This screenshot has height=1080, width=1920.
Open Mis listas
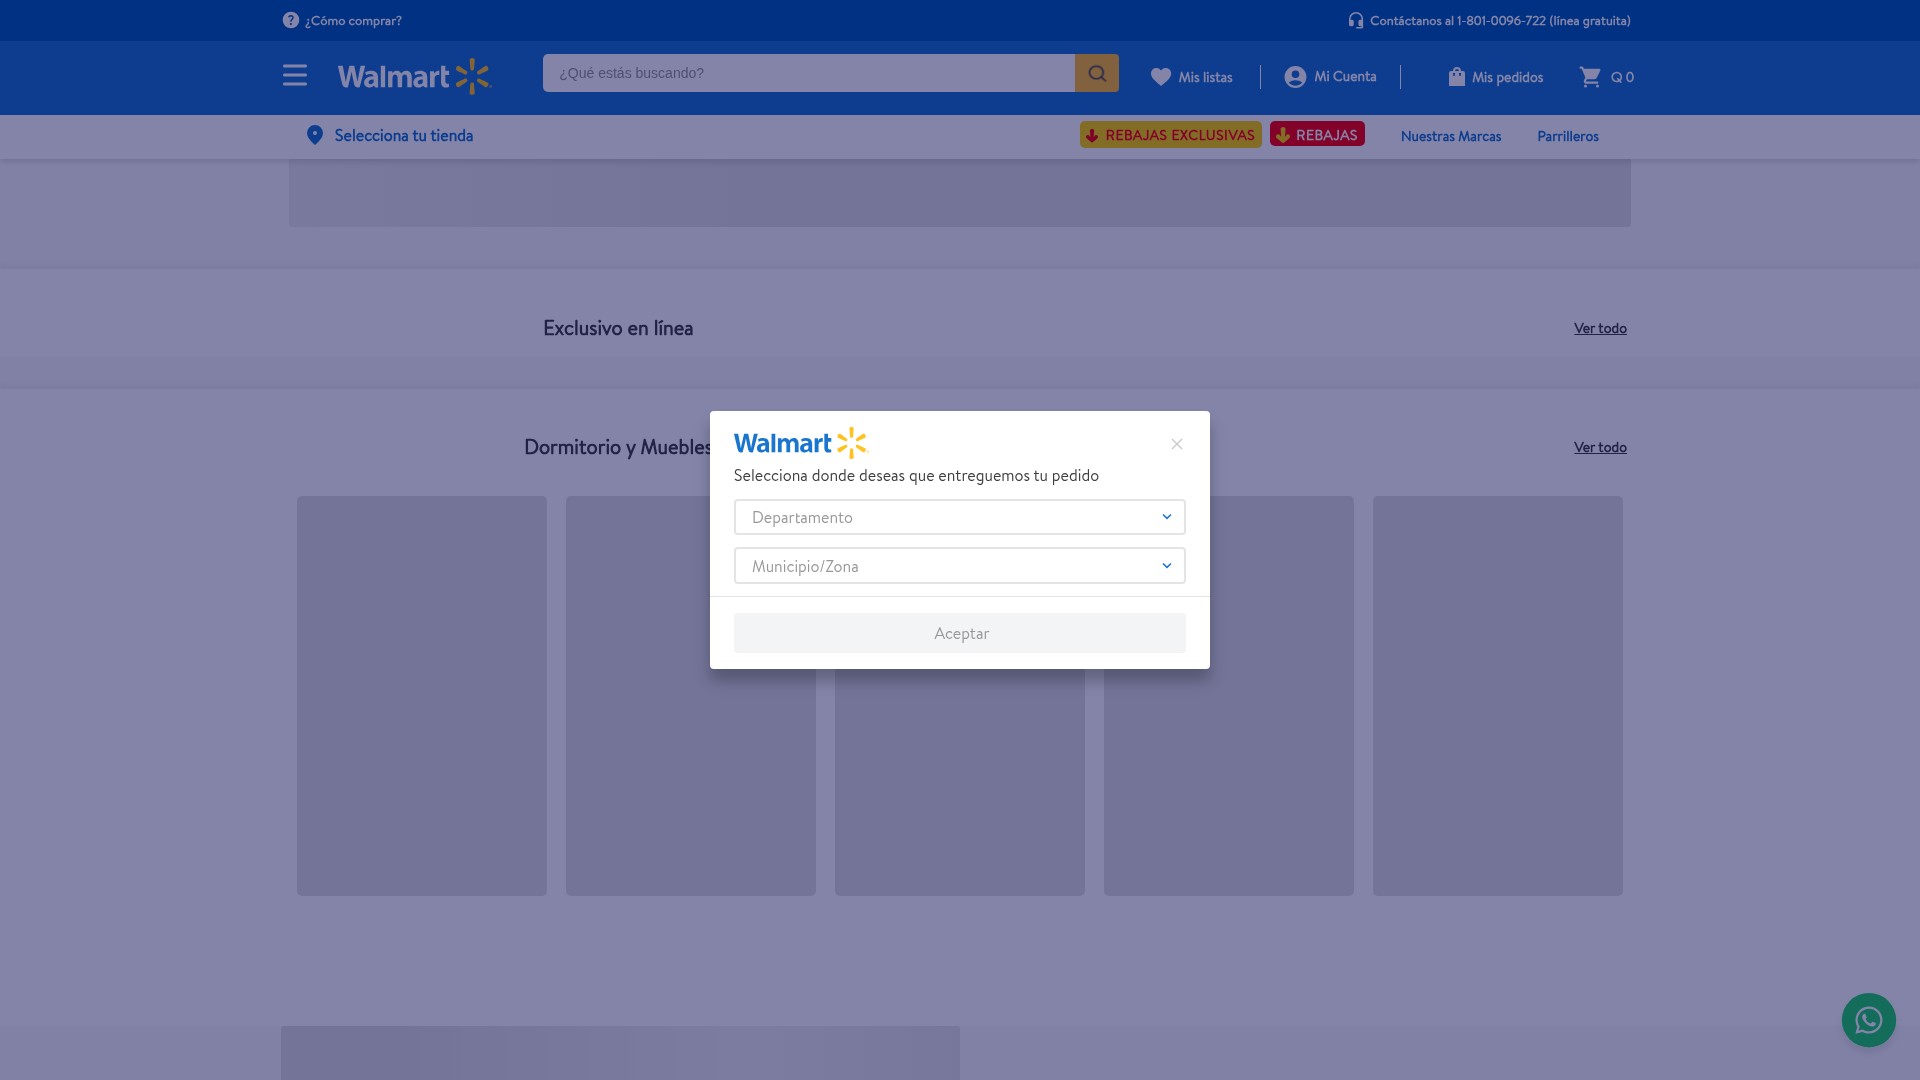click(x=1205, y=77)
